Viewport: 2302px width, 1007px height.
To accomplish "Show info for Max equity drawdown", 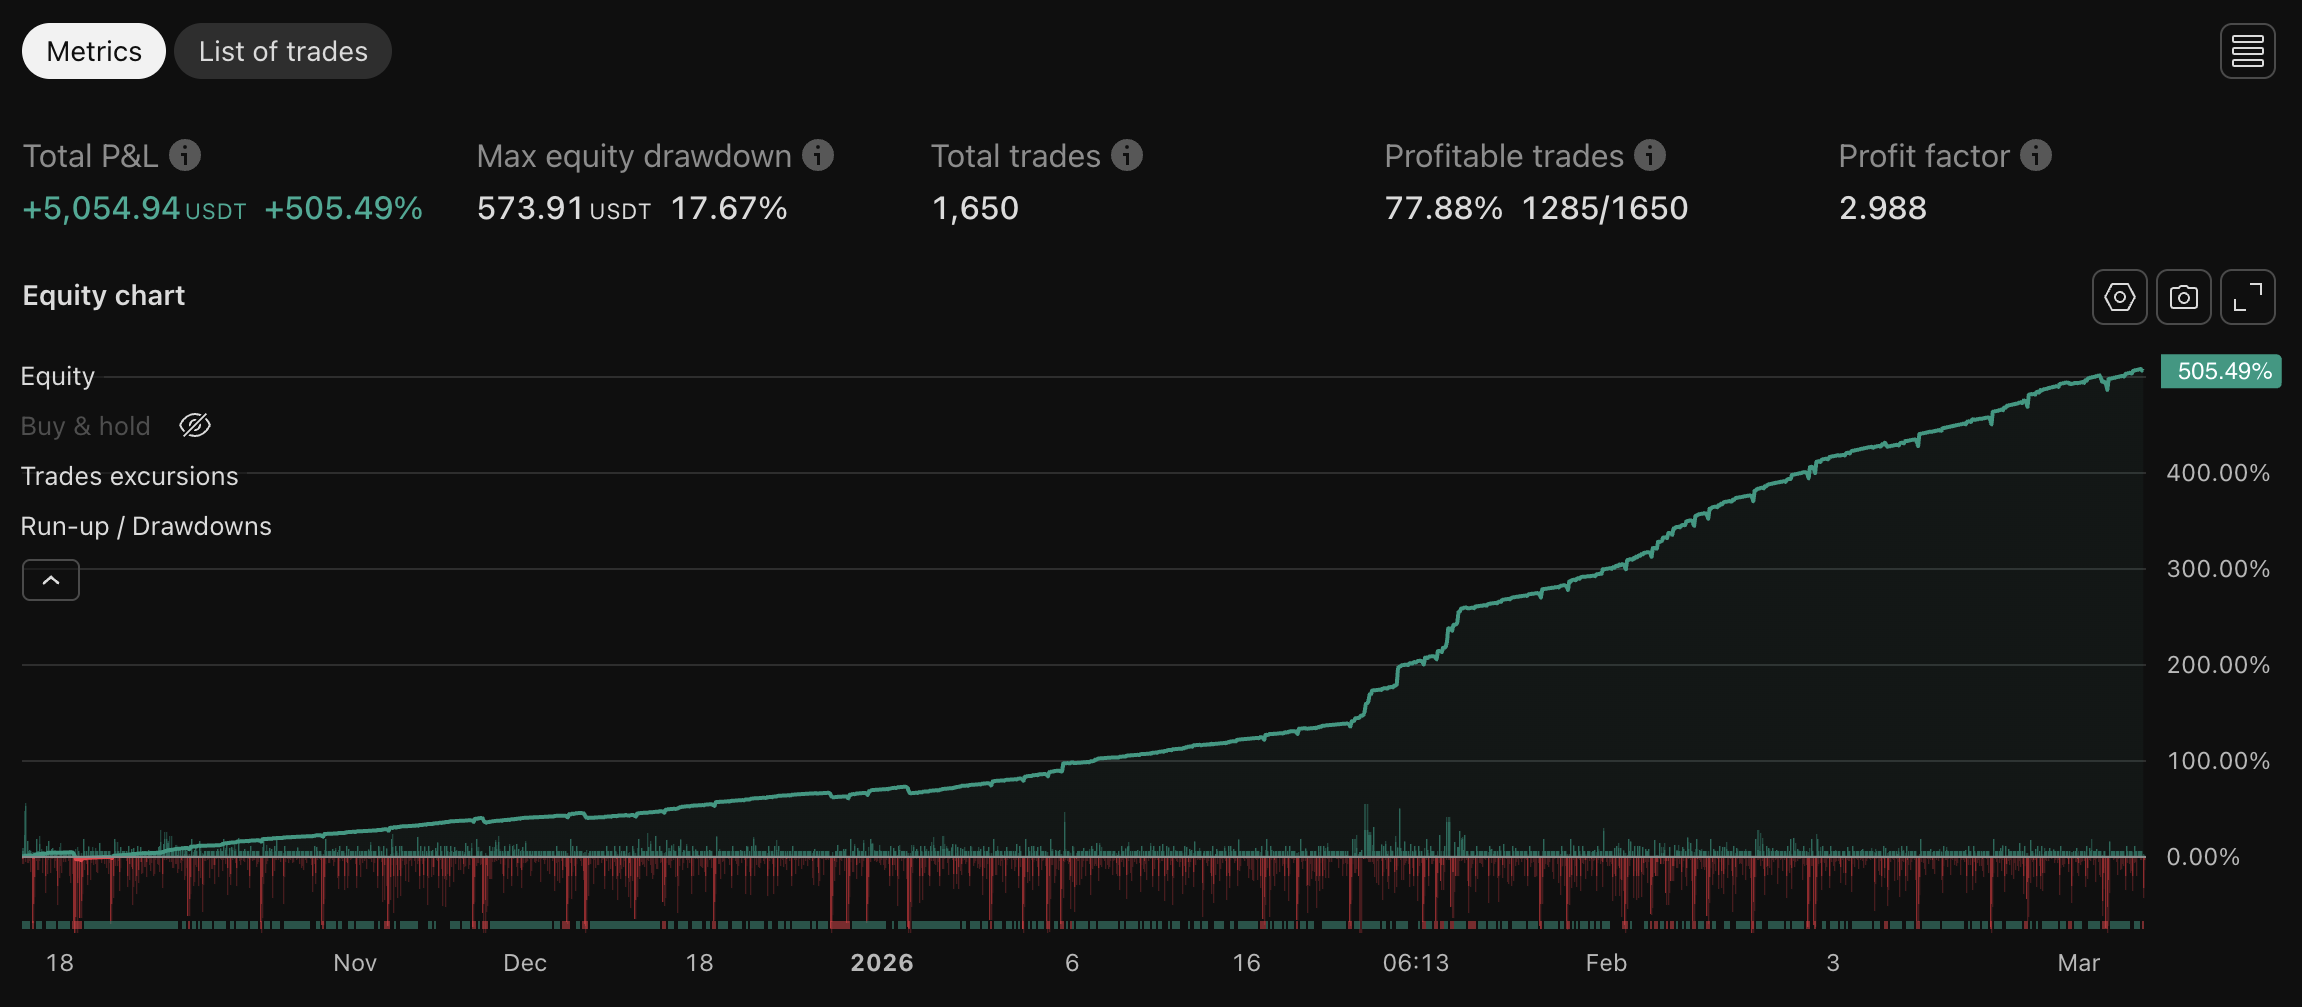I will (x=818, y=155).
